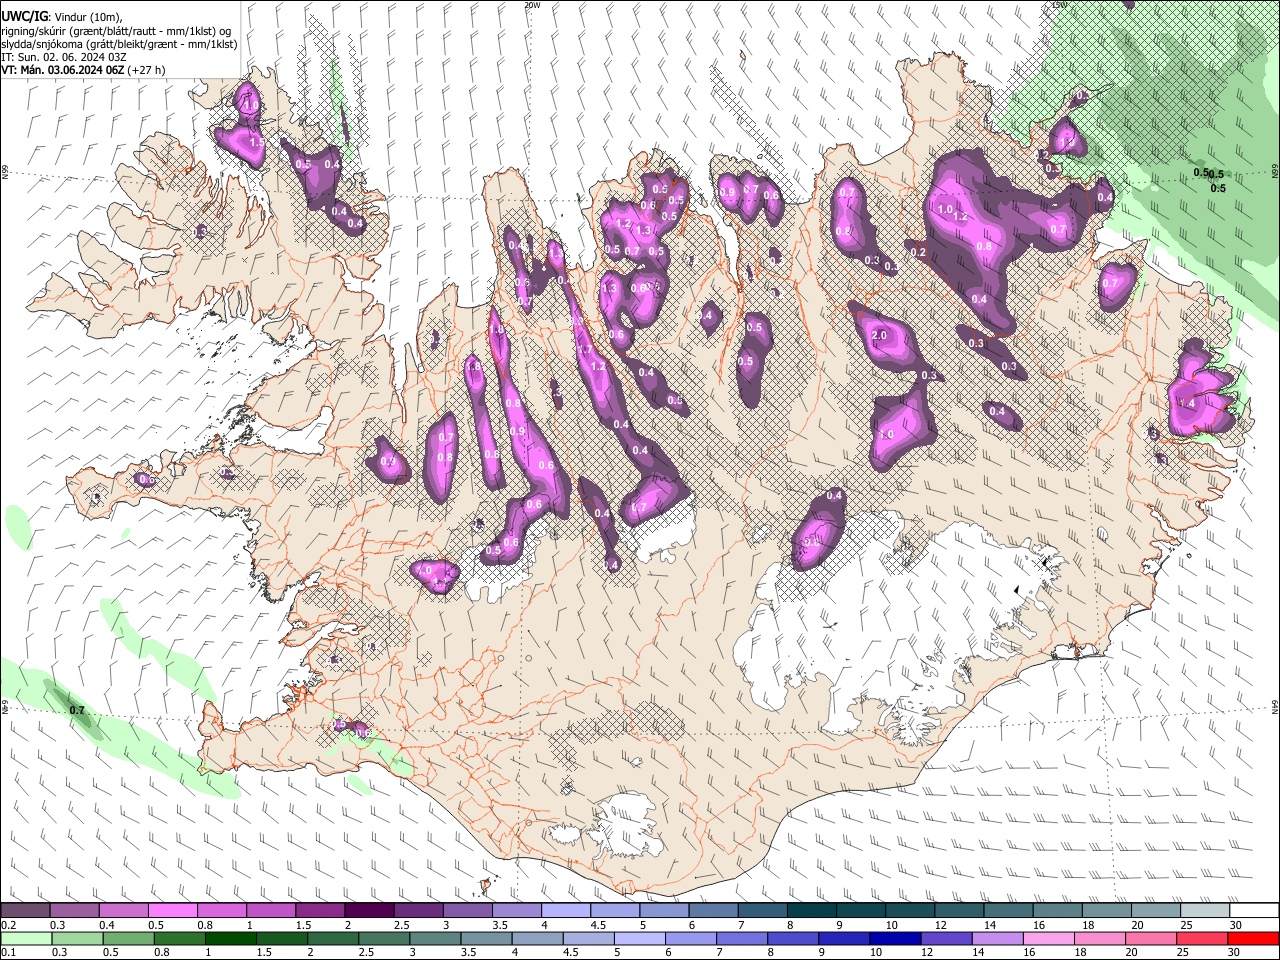Pick the bright pink top-row swatch for 0.5–0.8

173,911
